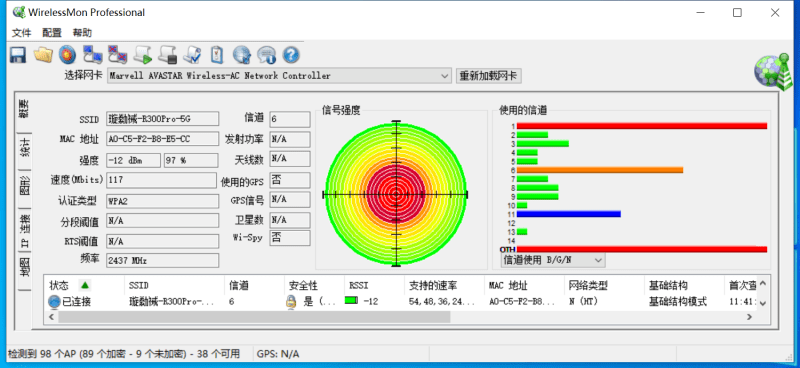Image resolution: width=800 pixels, height=368 pixels.
Task: Start logging with the green play icon
Action: 143,54
